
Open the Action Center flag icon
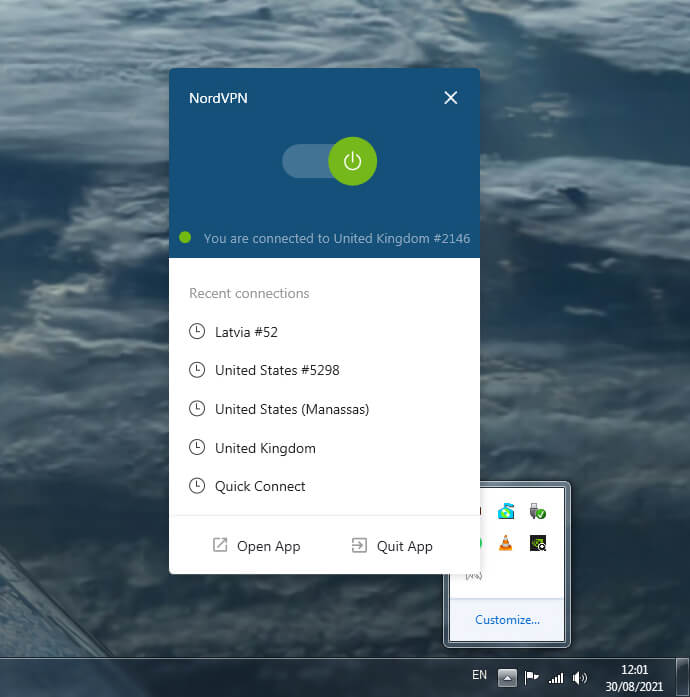click(532, 677)
